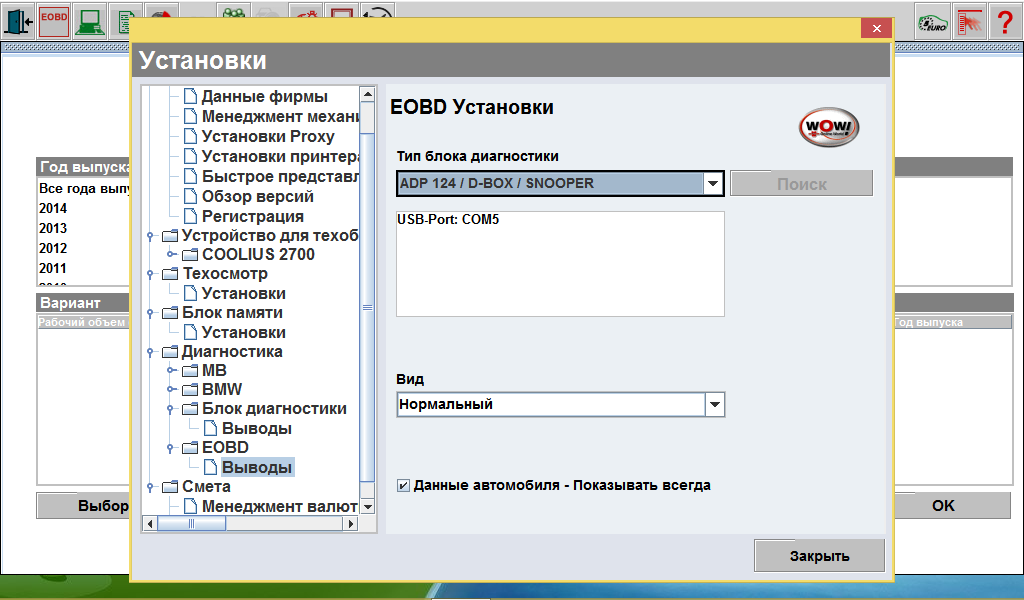Click the Поиск button
Screen dimensions: 1024x600
[x=801, y=183]
